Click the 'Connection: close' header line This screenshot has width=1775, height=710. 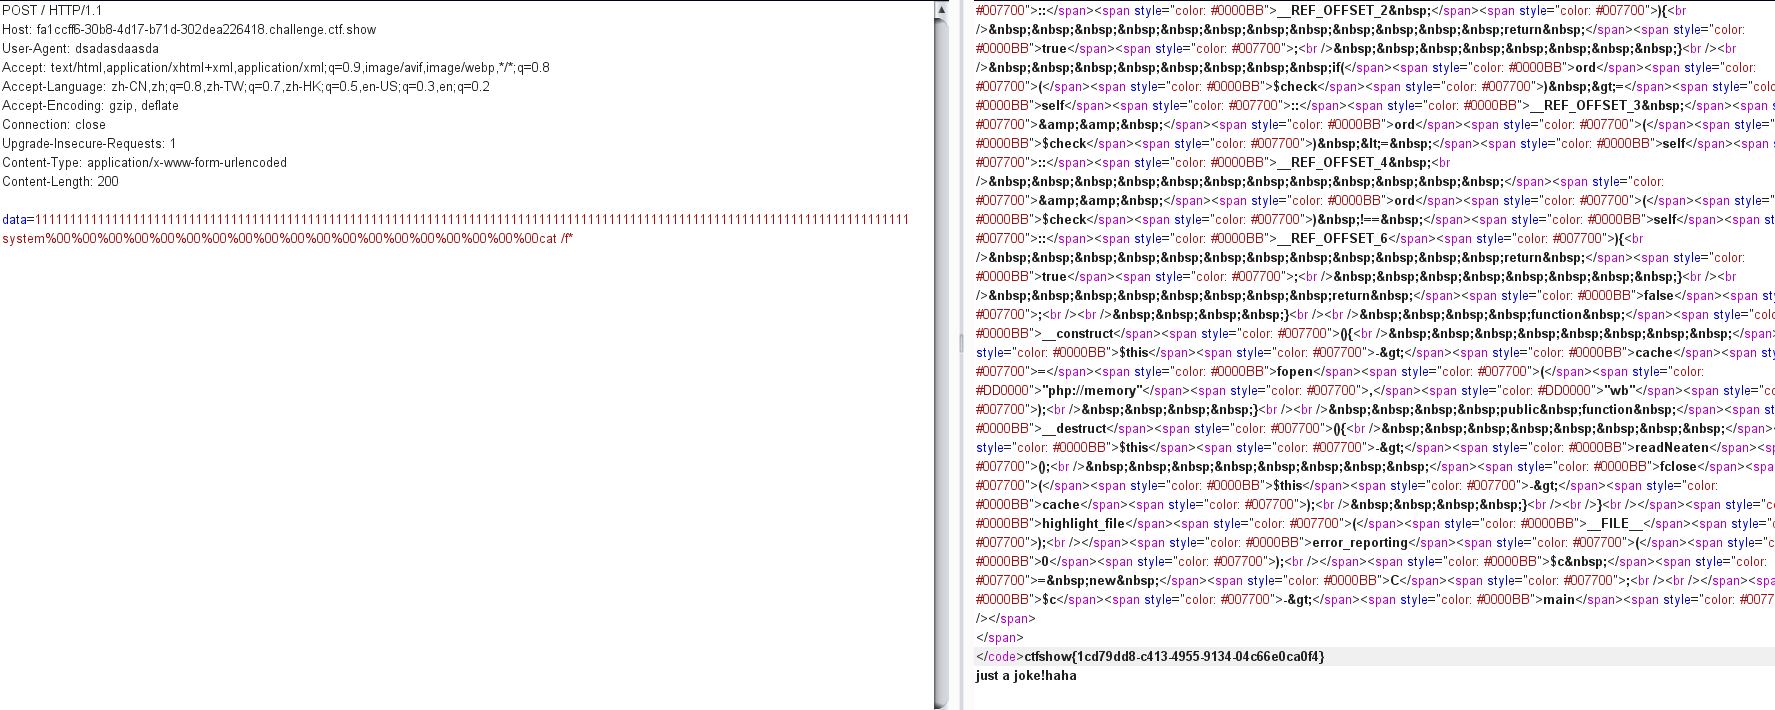[54, 124]
